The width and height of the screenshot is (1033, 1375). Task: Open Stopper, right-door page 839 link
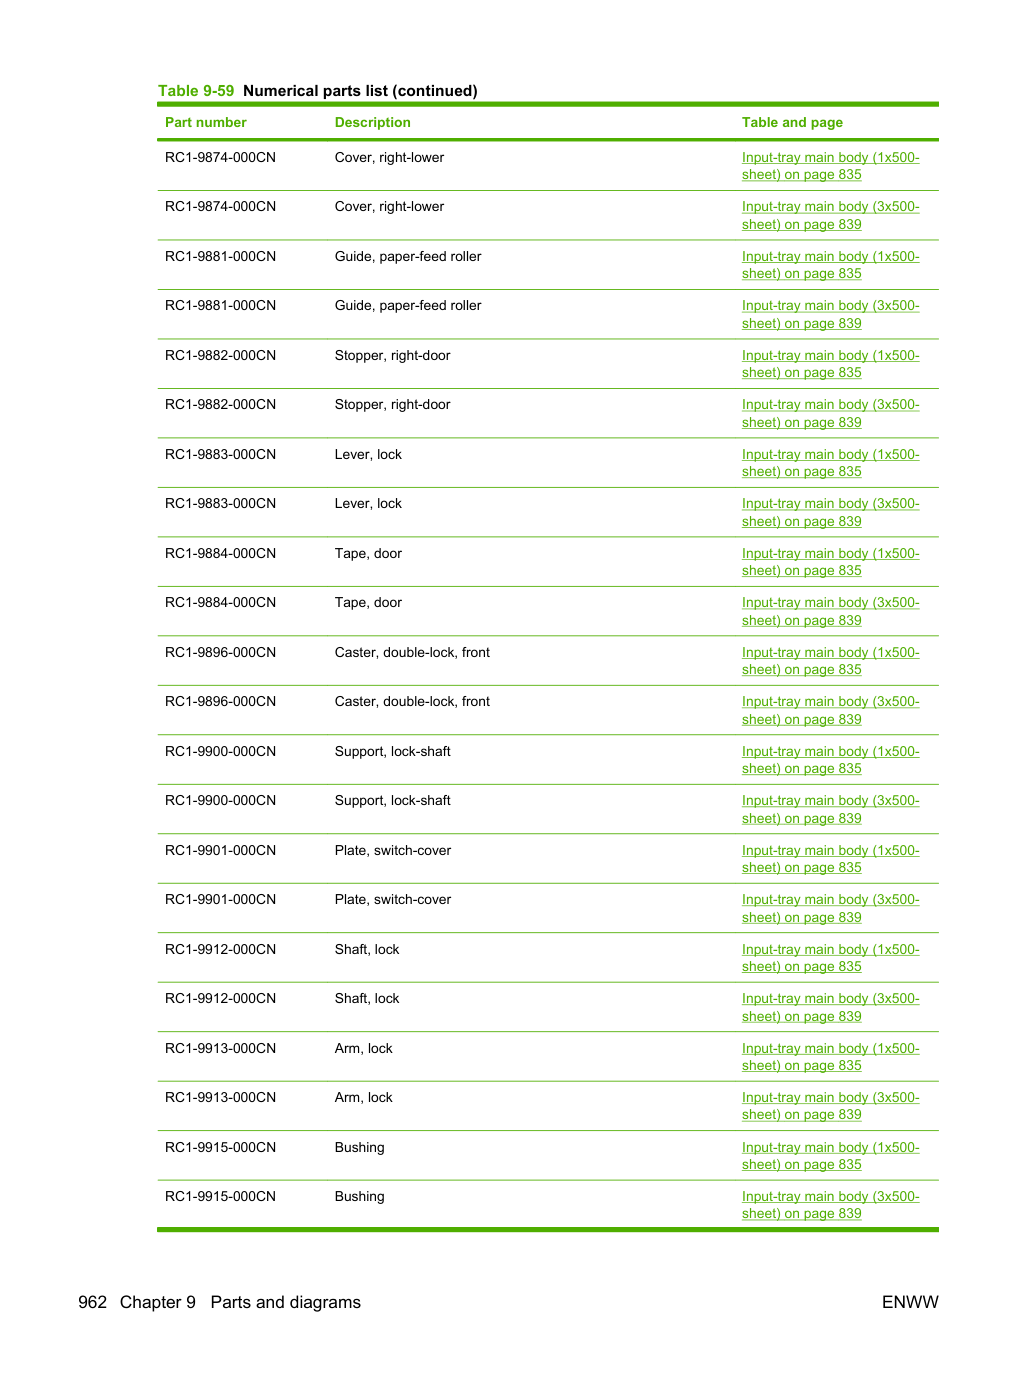(x=830, y=413)
